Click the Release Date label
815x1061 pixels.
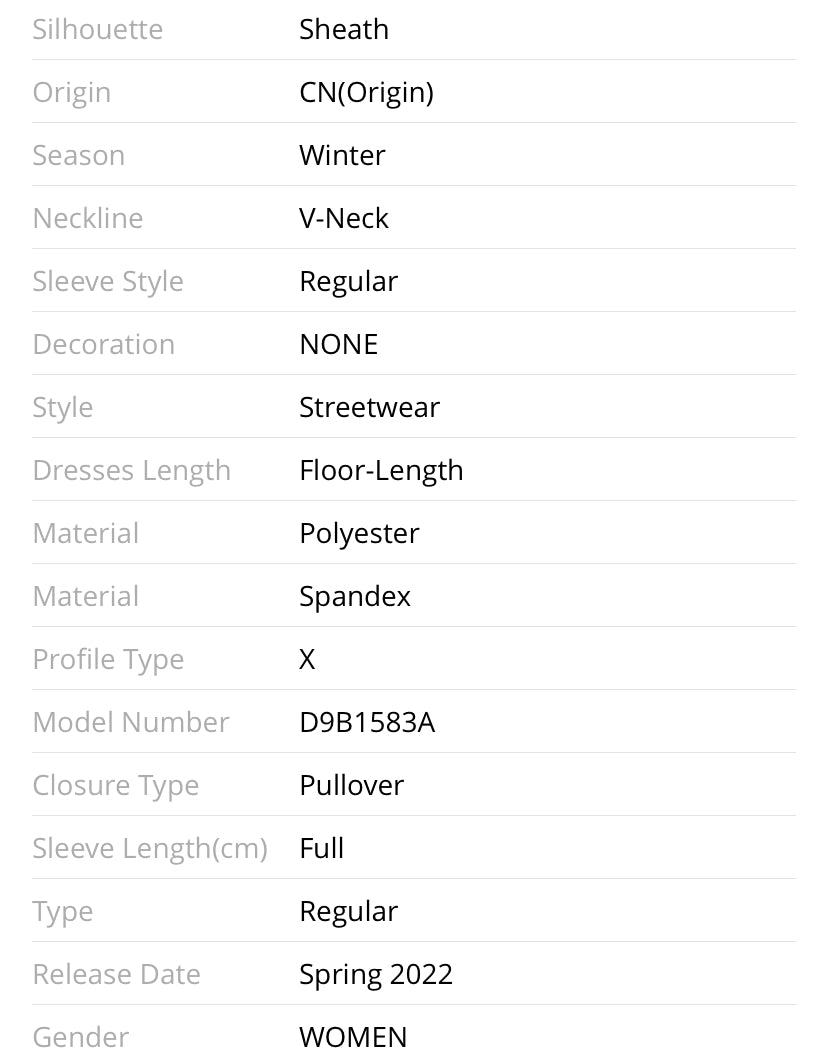(116, 974)
